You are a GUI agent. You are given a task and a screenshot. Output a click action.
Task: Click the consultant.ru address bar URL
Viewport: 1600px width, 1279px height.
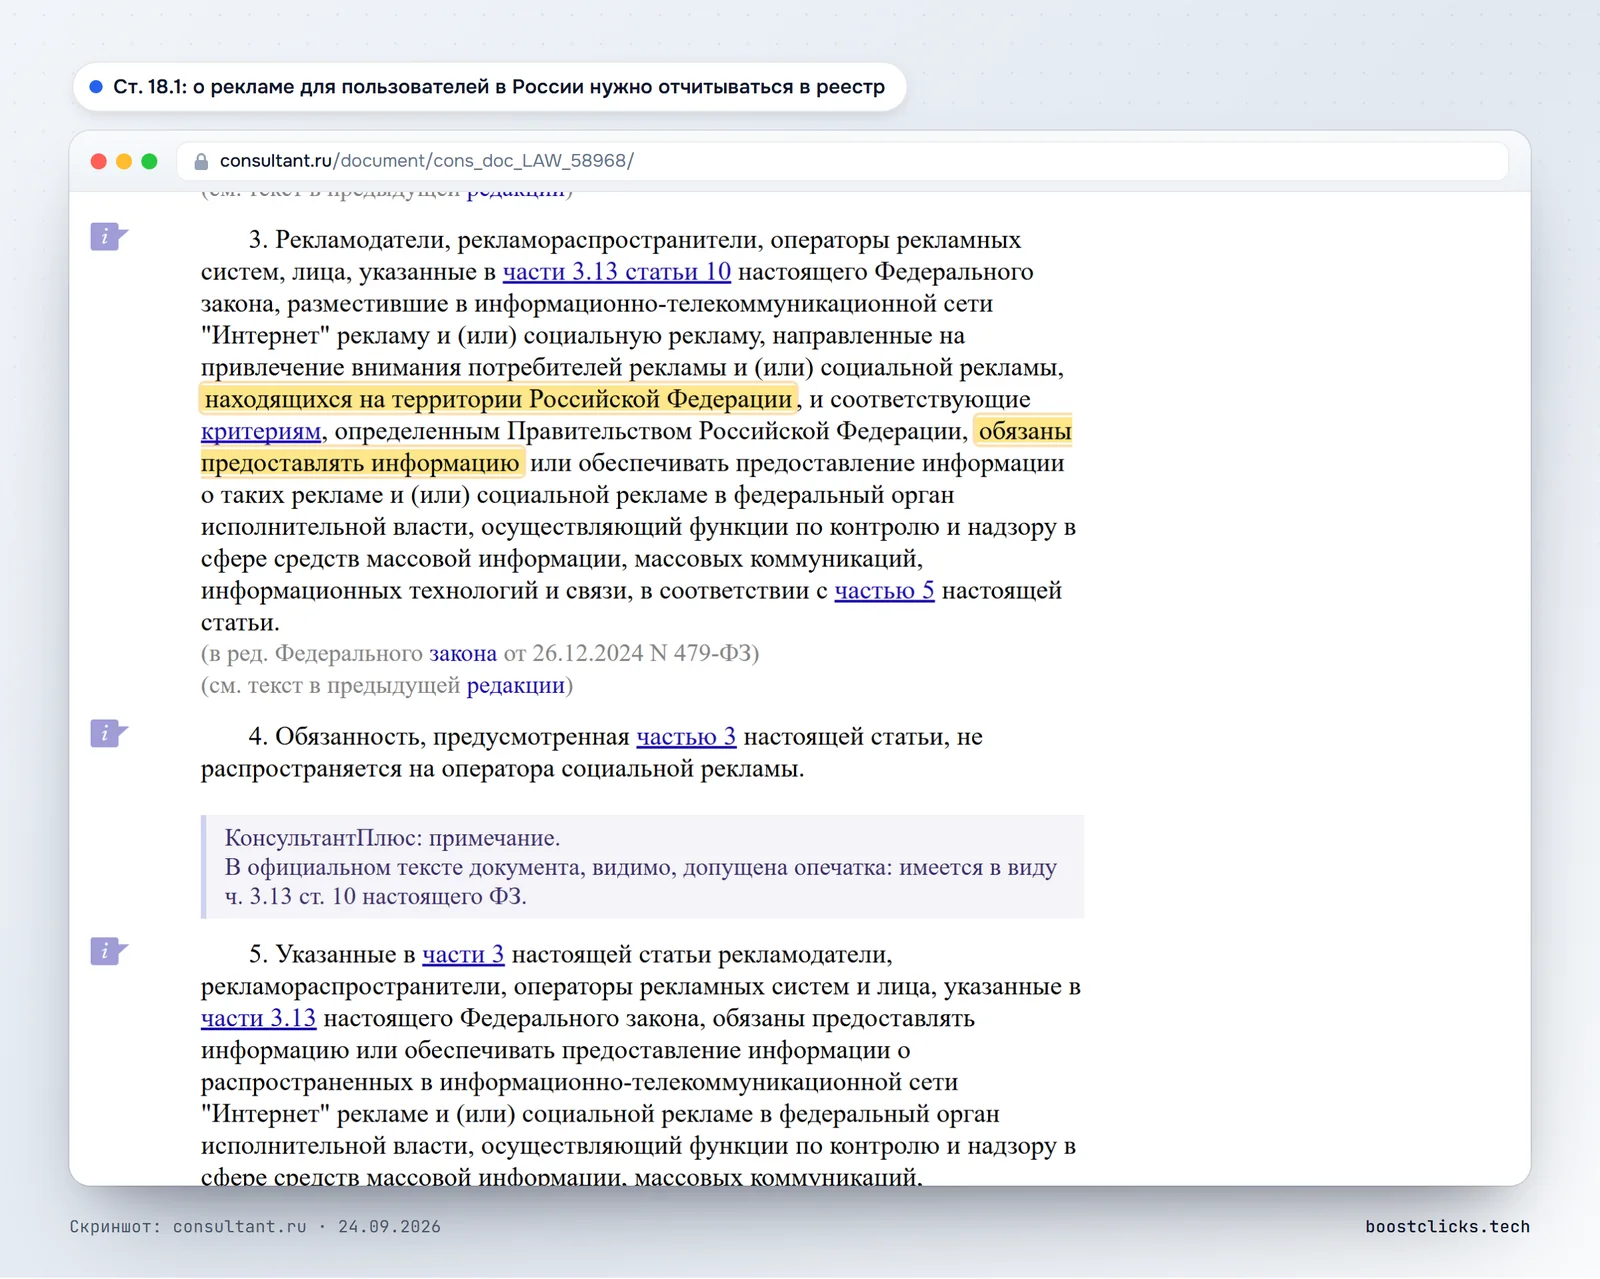click(x=427, y=161)
